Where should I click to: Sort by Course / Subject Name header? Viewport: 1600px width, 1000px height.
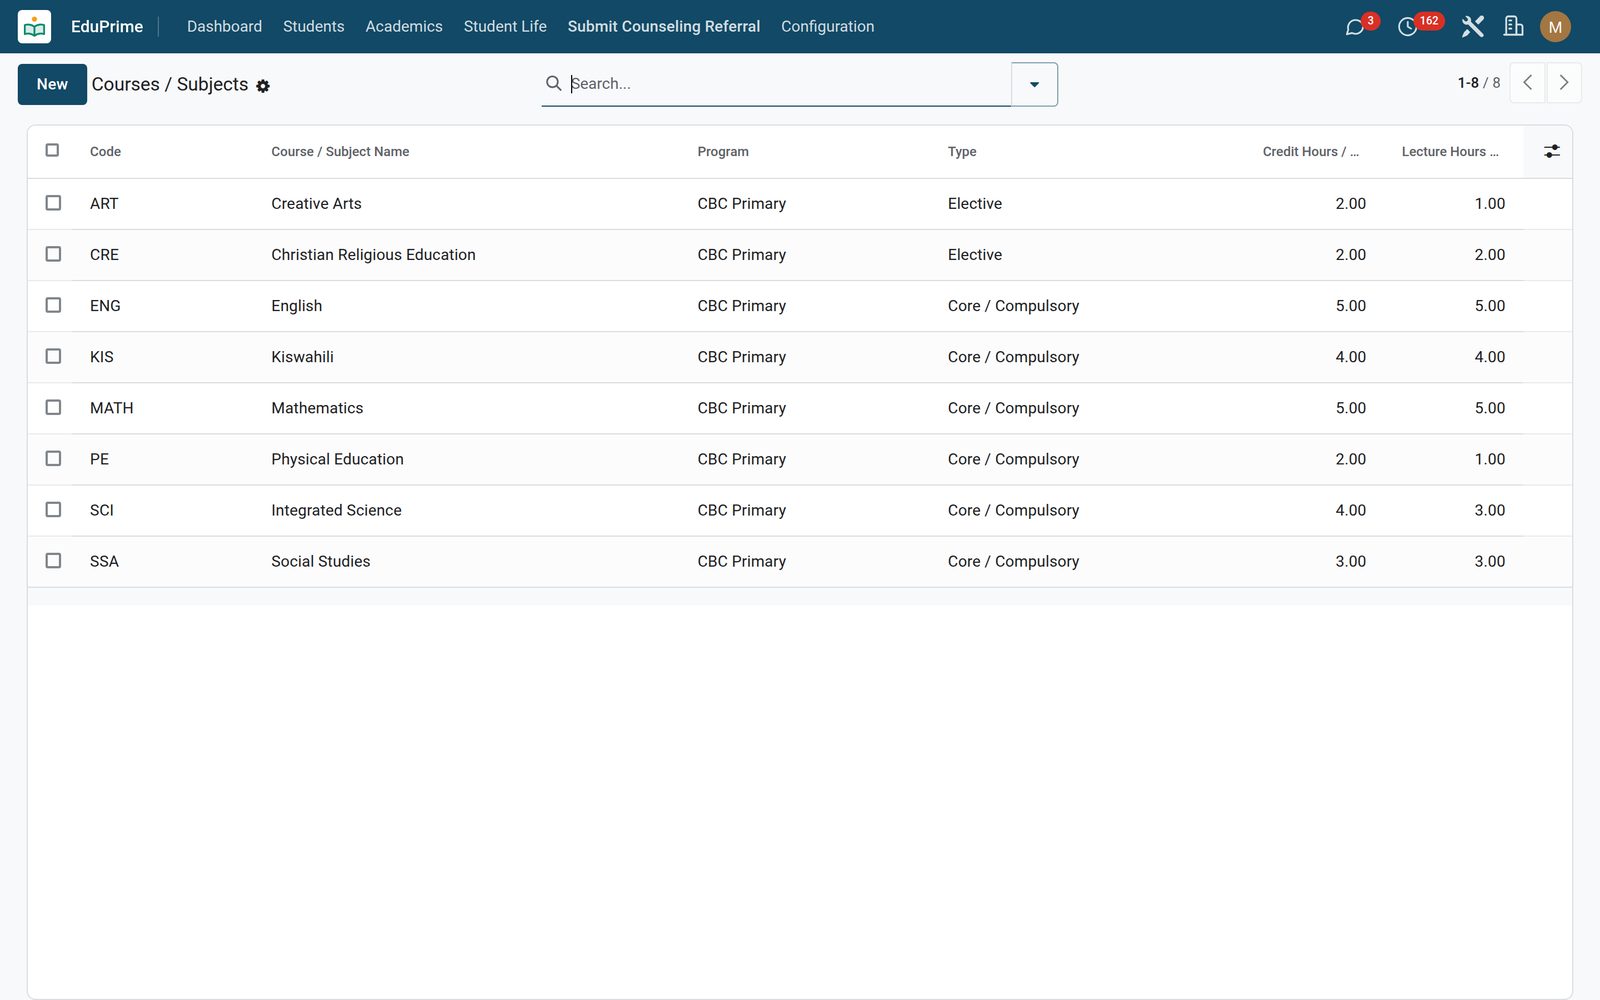[x=340, y=152]
